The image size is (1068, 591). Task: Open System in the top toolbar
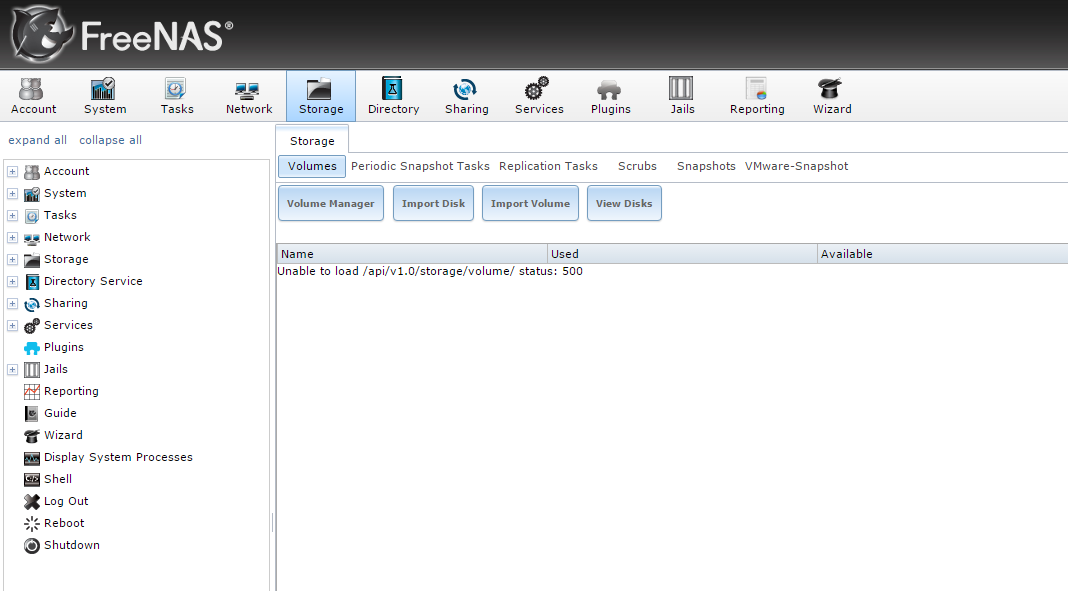[105, 96]
